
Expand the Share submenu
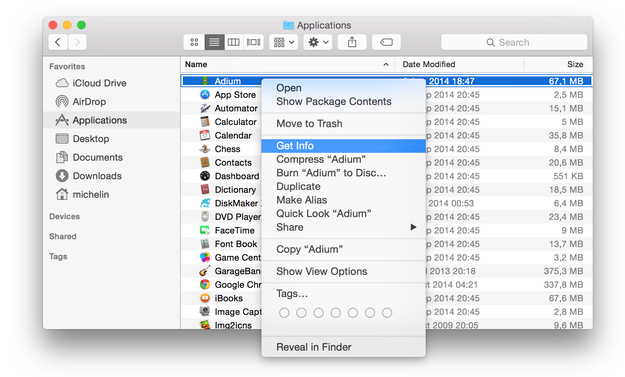344,227
